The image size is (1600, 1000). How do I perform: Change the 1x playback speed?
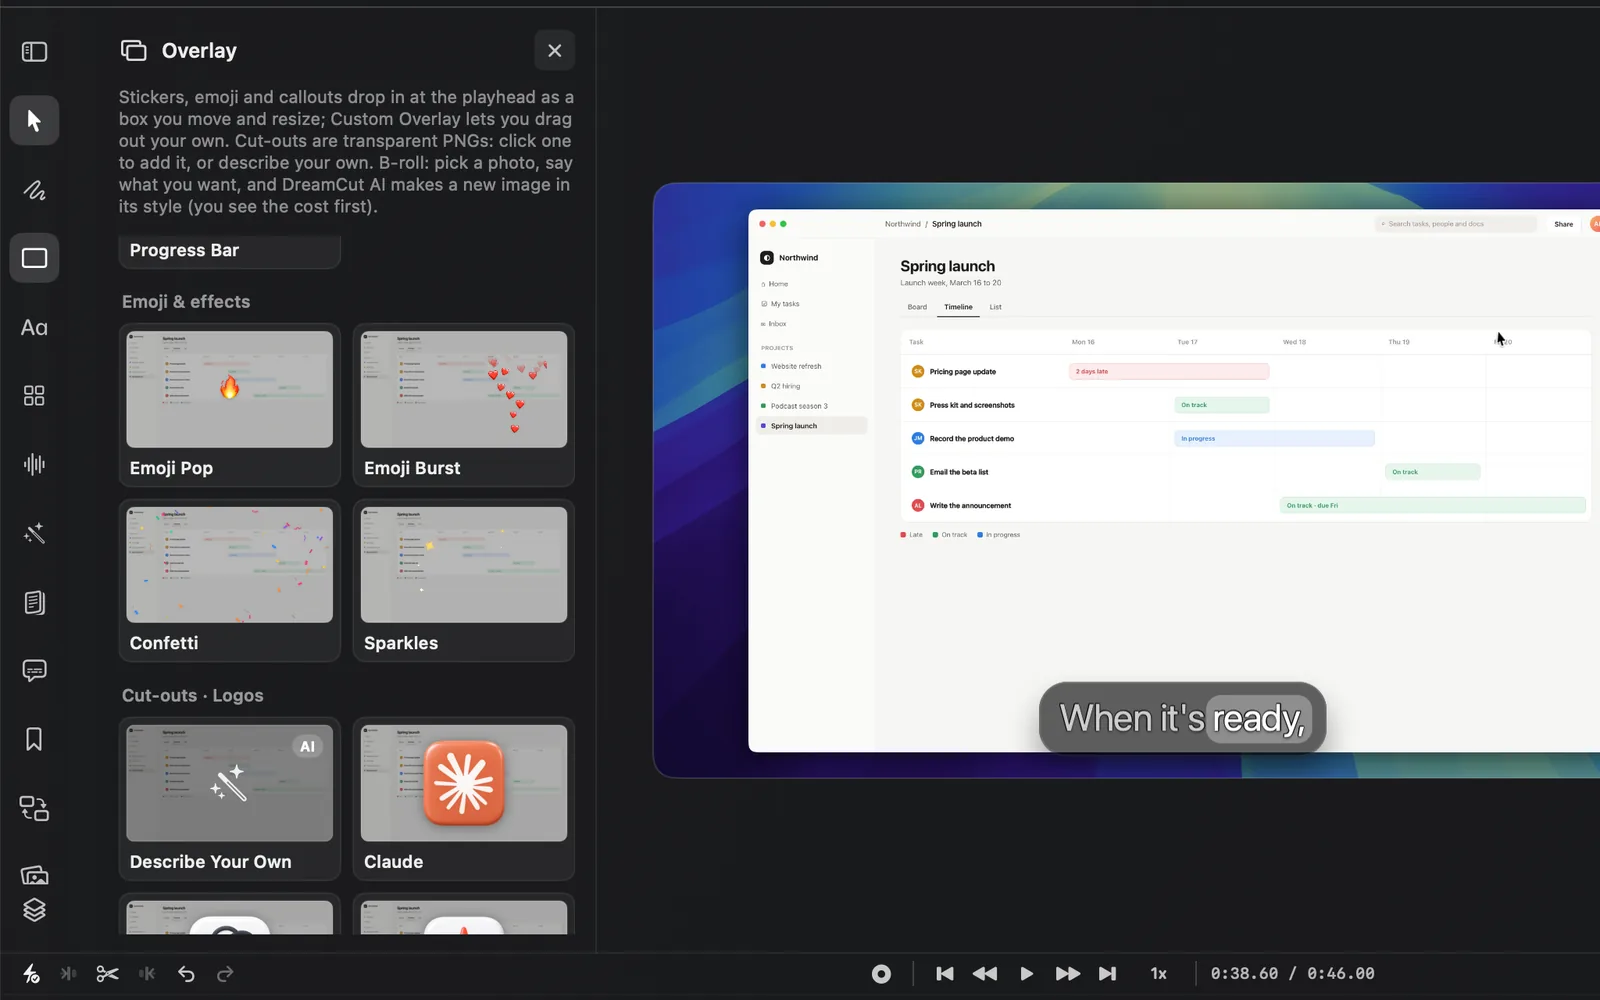tap(1158, 974)
